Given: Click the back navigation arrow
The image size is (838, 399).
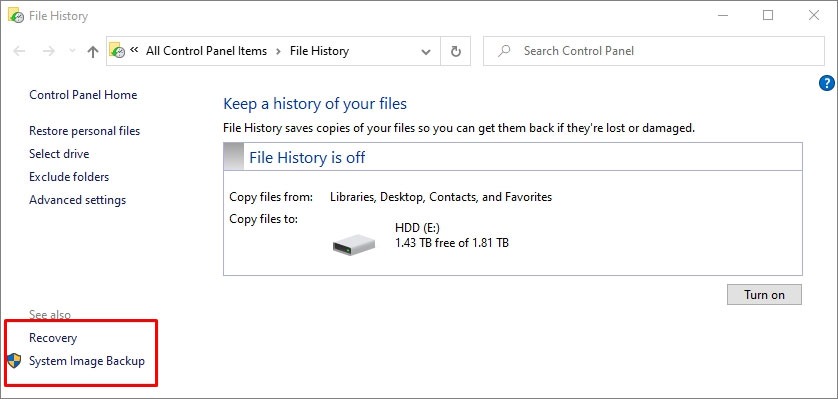Looking at the screenshot, I should (x=19, y=51).
